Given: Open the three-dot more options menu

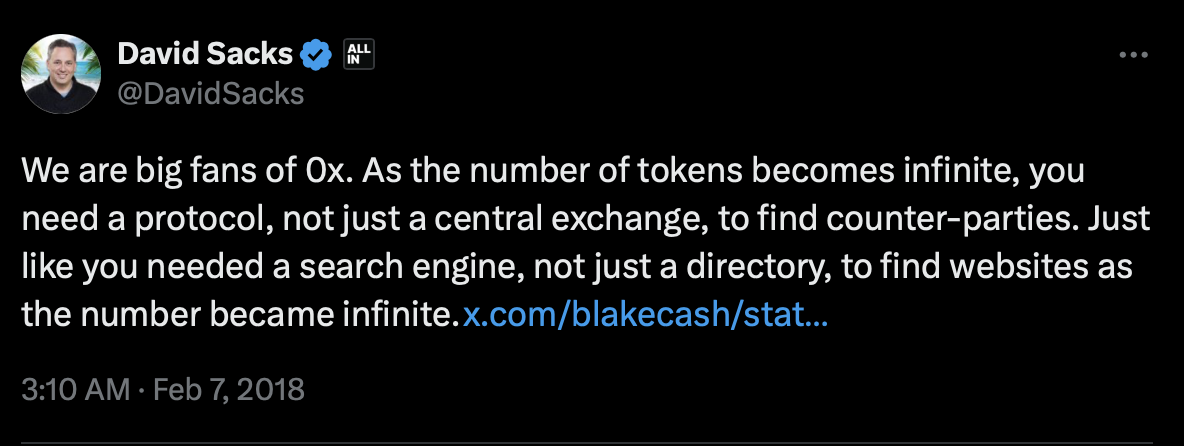Looking at the screenshot, I should 1133,56.
